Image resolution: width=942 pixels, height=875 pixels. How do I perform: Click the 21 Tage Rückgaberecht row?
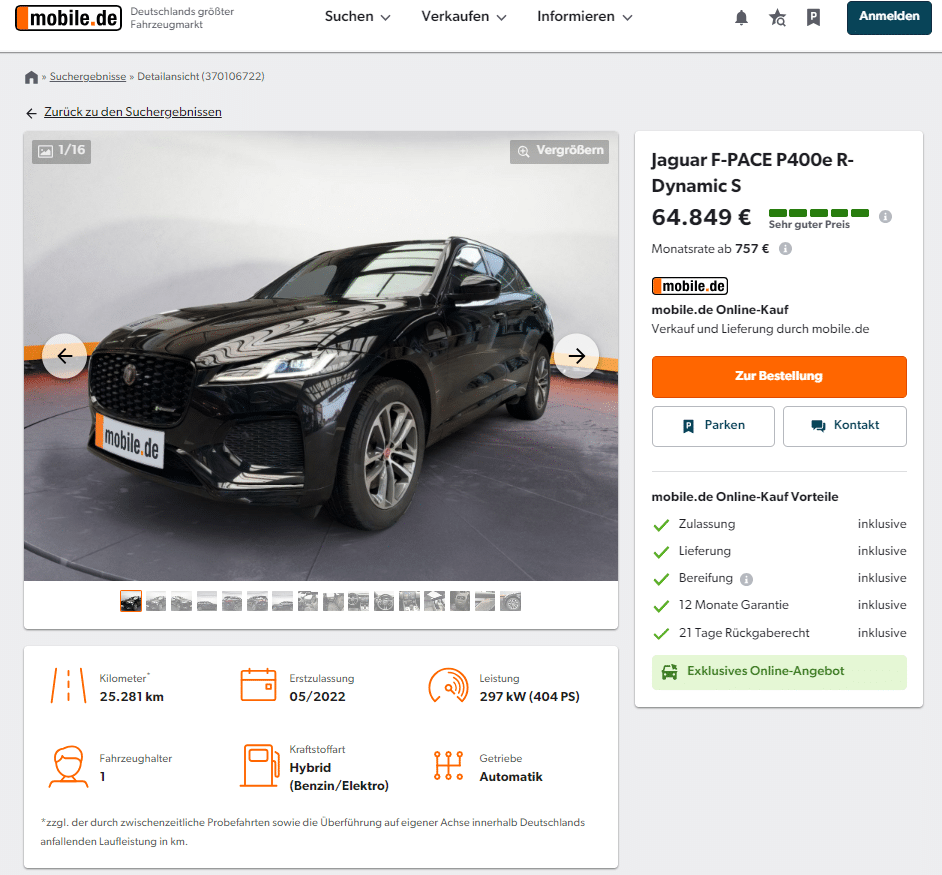[x=779, y=633]
